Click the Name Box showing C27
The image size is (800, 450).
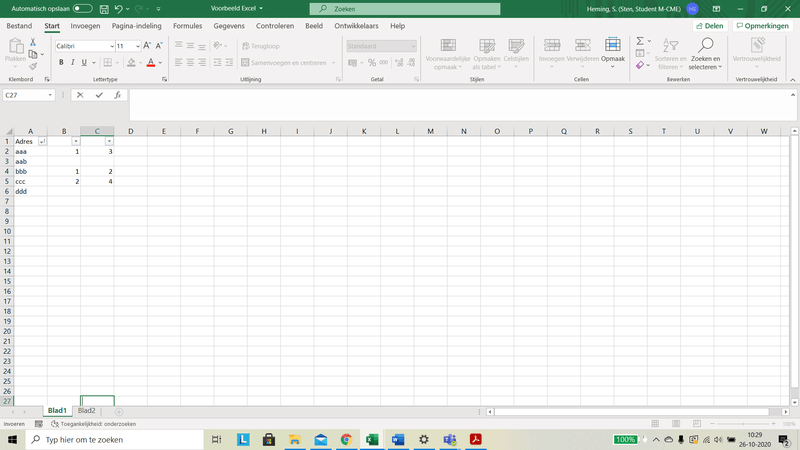click(29, 95)
